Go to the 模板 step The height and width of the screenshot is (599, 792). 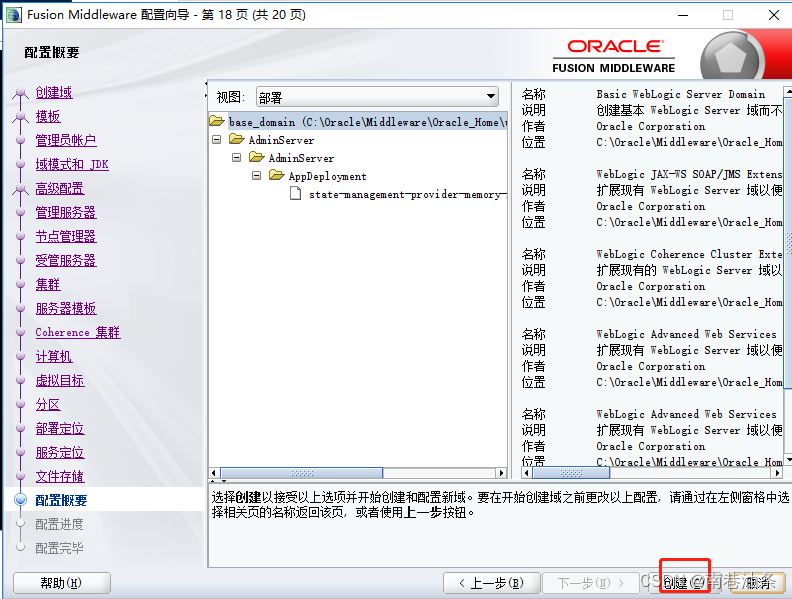point(48,117)
